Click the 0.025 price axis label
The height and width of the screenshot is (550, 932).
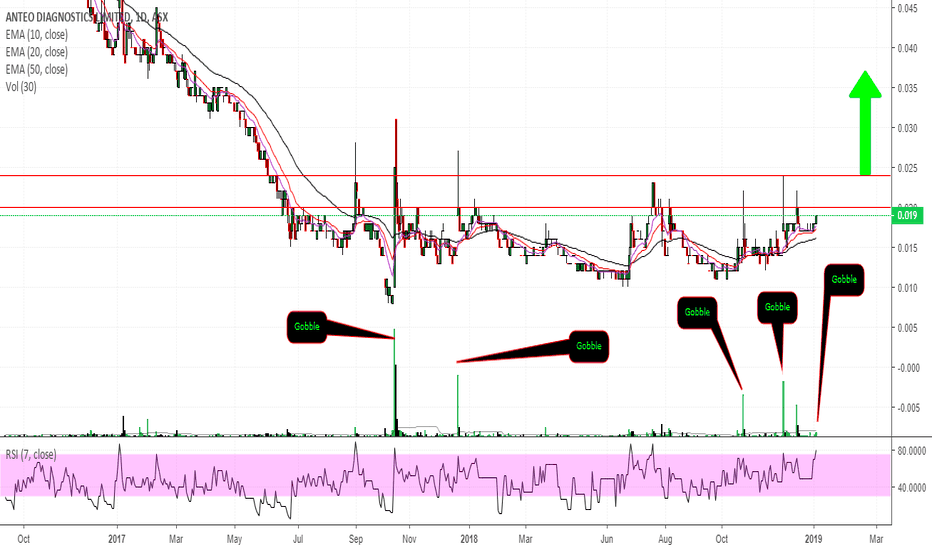[x=907, y=168]
